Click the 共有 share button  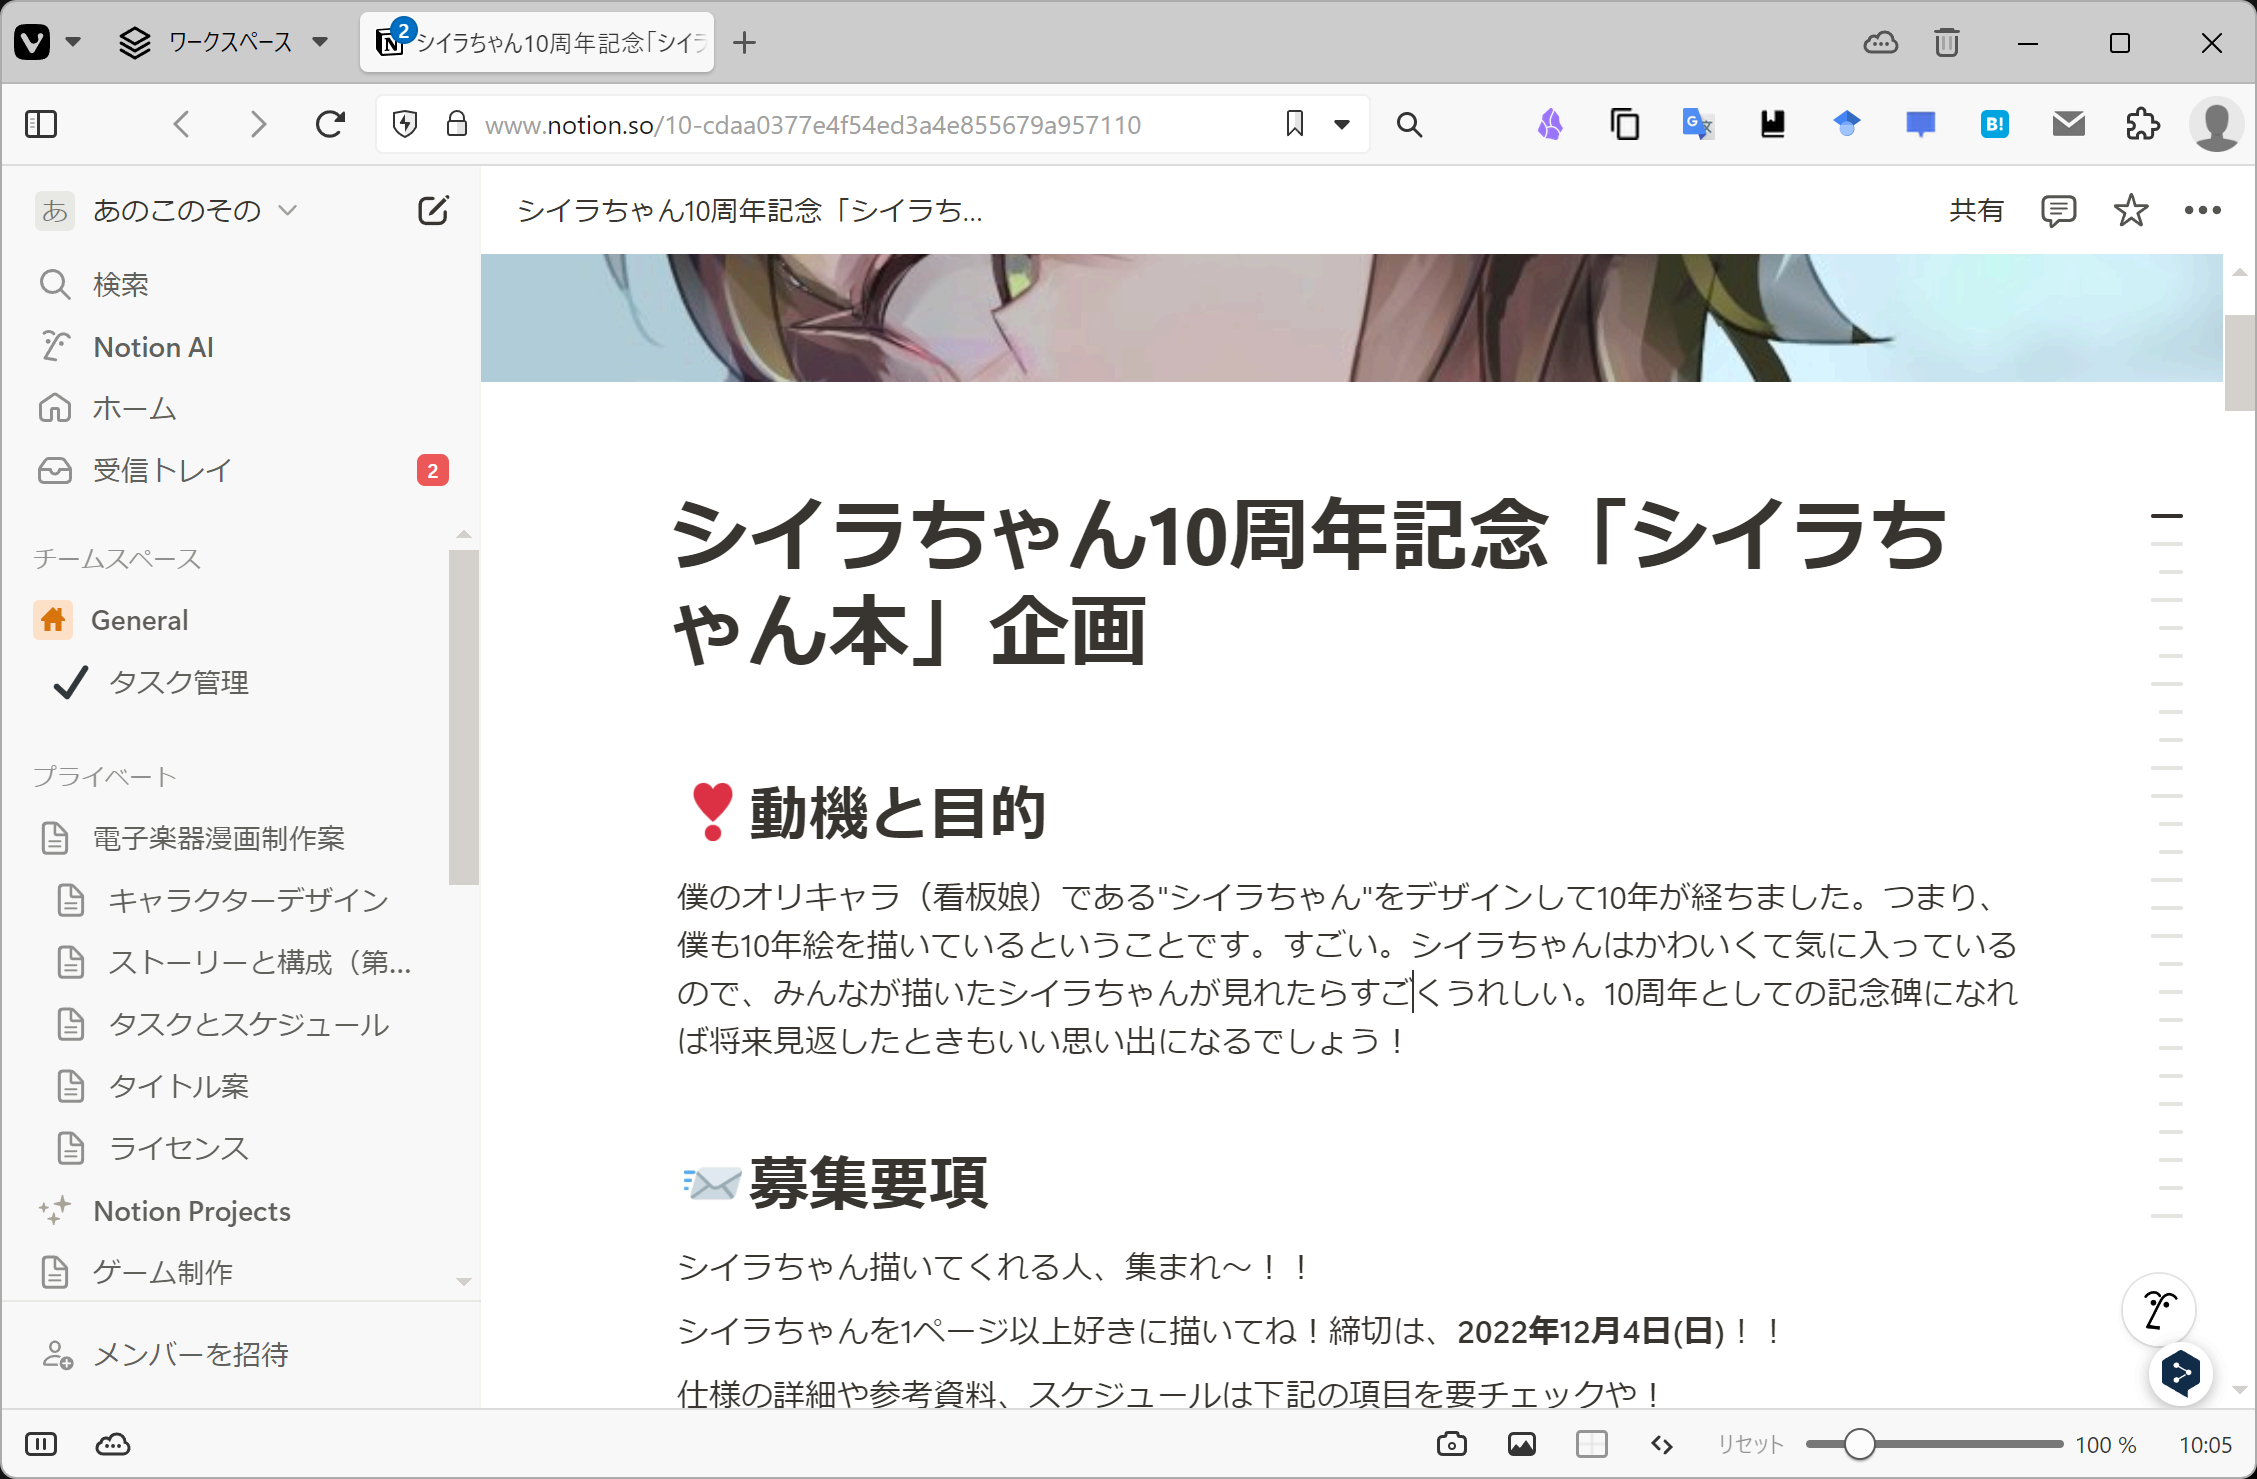(x=1976, y=210)
